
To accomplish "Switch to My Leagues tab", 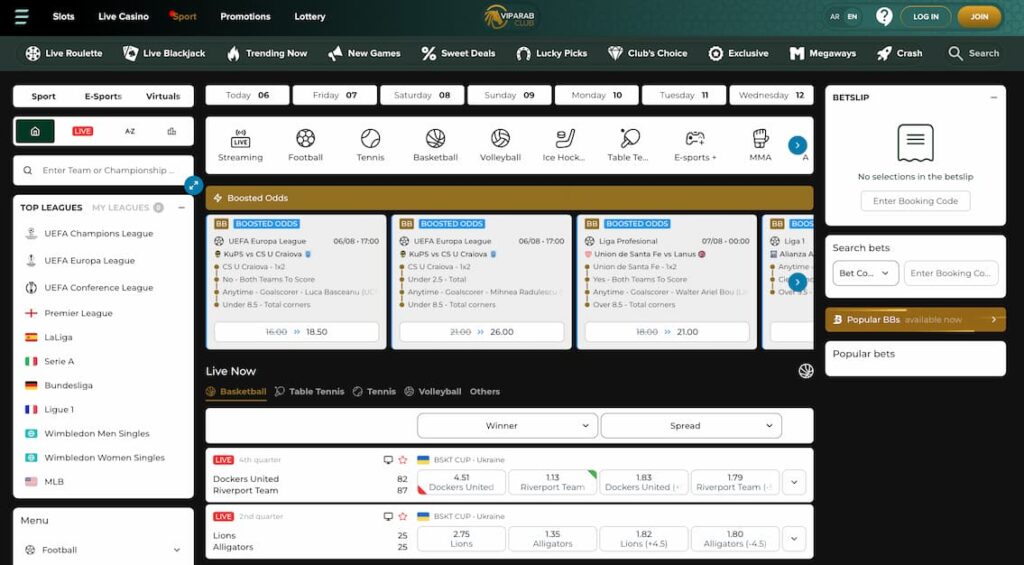I will pos(127,208).
